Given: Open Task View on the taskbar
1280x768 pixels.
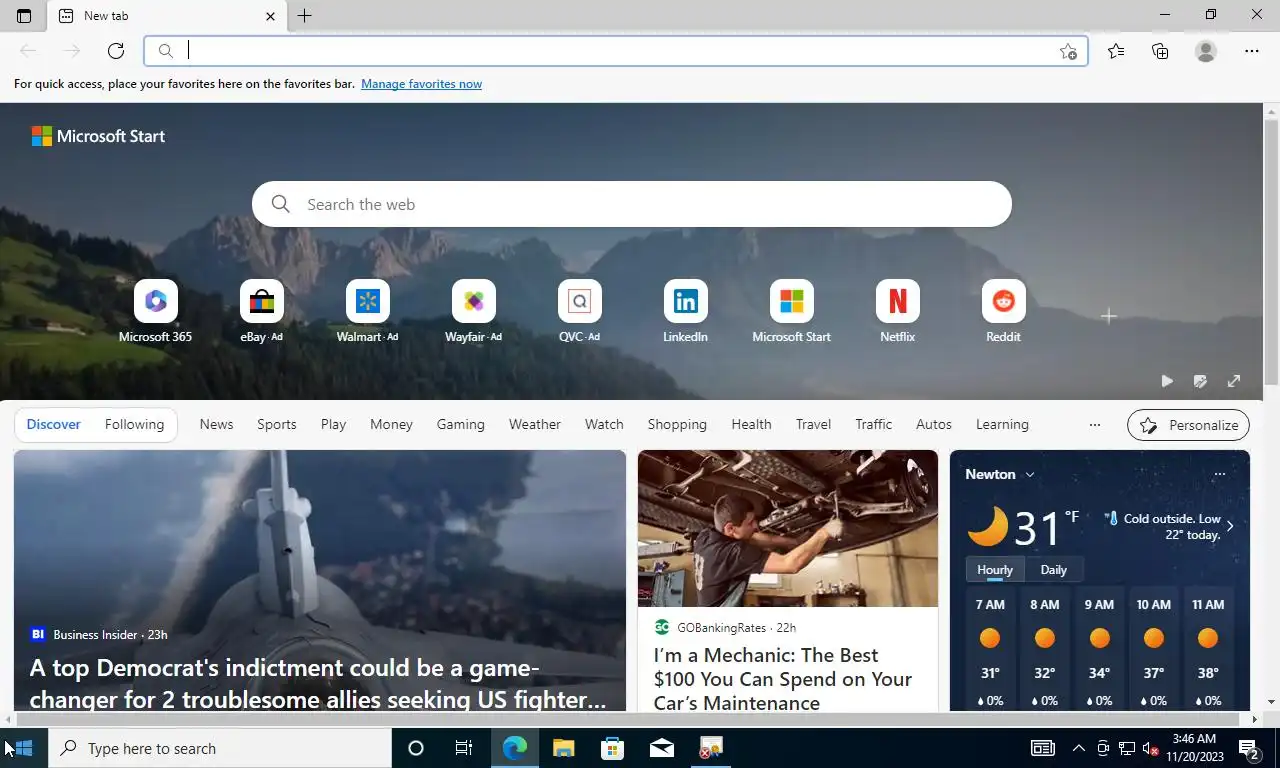Looking at the screenshot, I should tap(464, 748).
